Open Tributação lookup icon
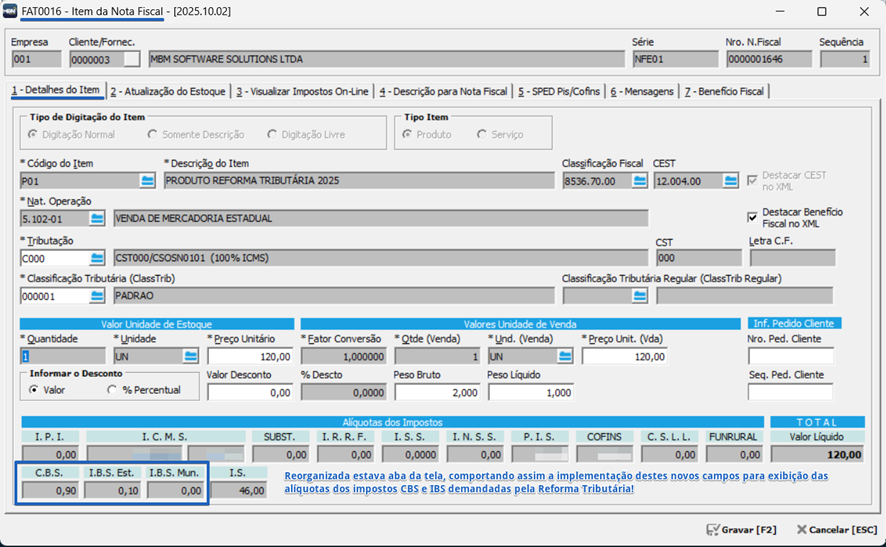Viewport: 886px width, 547px height. pyautogui.click(x=97, y=258)
